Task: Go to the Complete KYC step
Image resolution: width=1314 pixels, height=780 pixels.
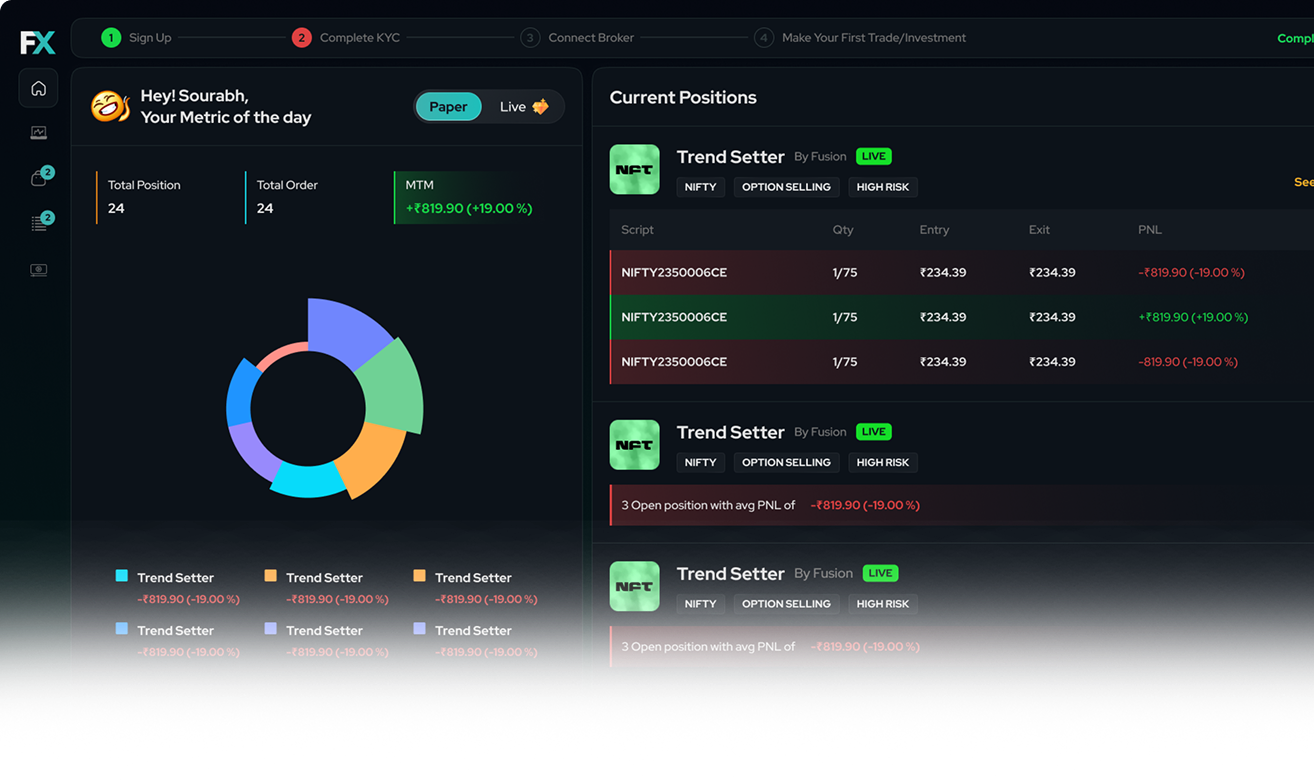Action: pyautogui.click(x=346, y=38)
